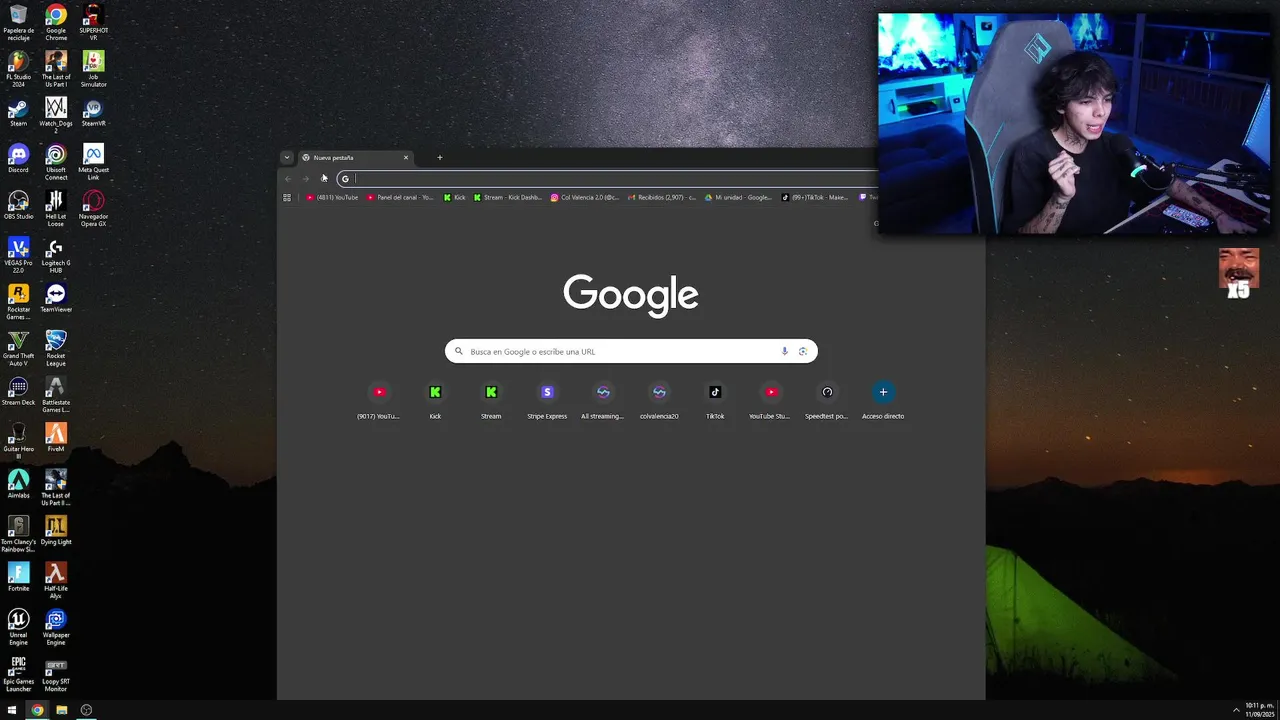Launch the Meta Quest Link shortcut
The width and height of the screenshot is (1280, 720).
pos(93,162)
